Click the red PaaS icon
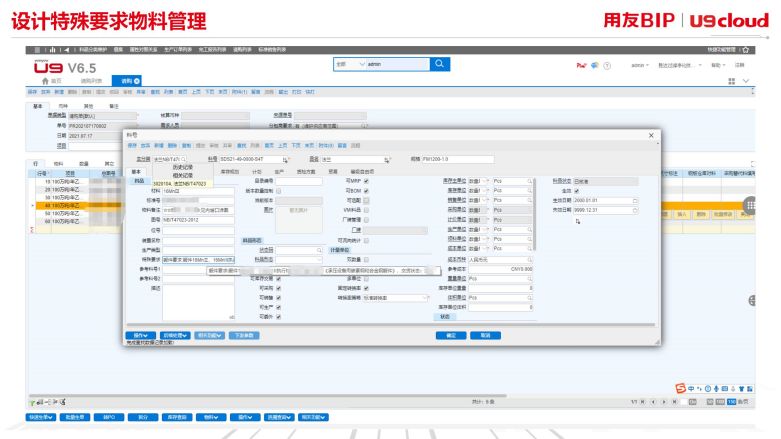 (x=581, y=65)
